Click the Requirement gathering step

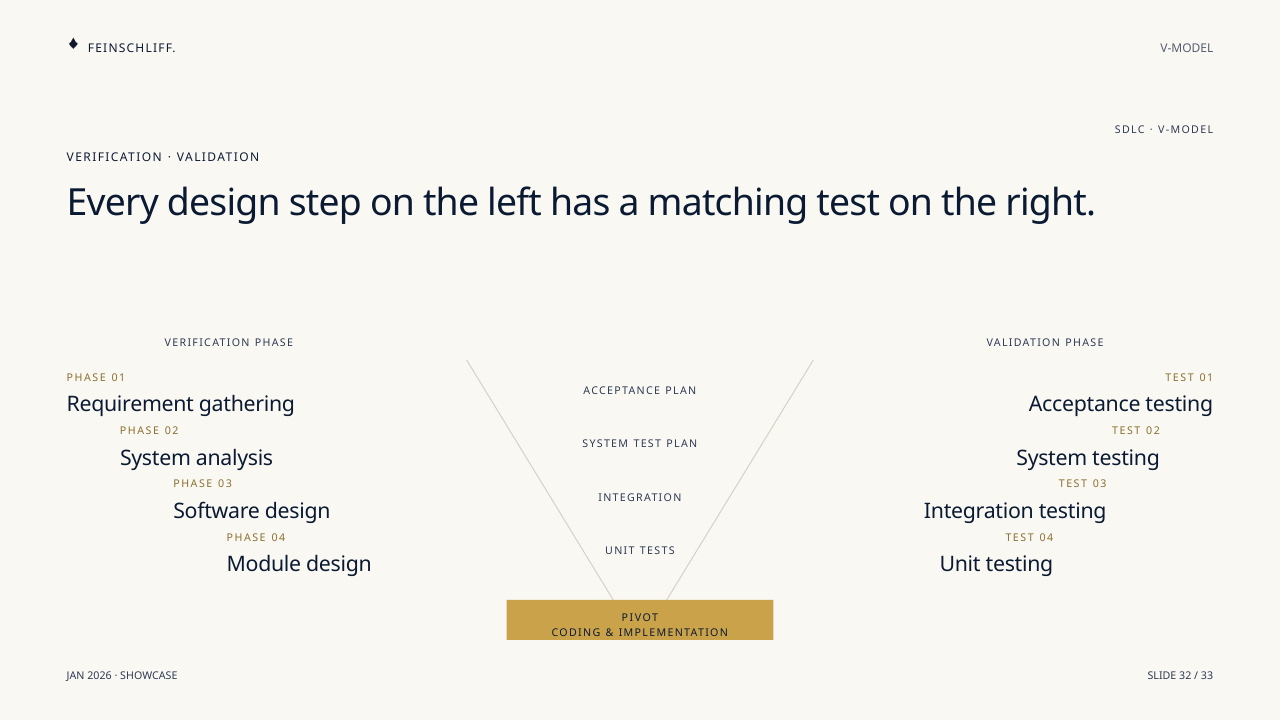pyautogui.click(x=180, y=404)
